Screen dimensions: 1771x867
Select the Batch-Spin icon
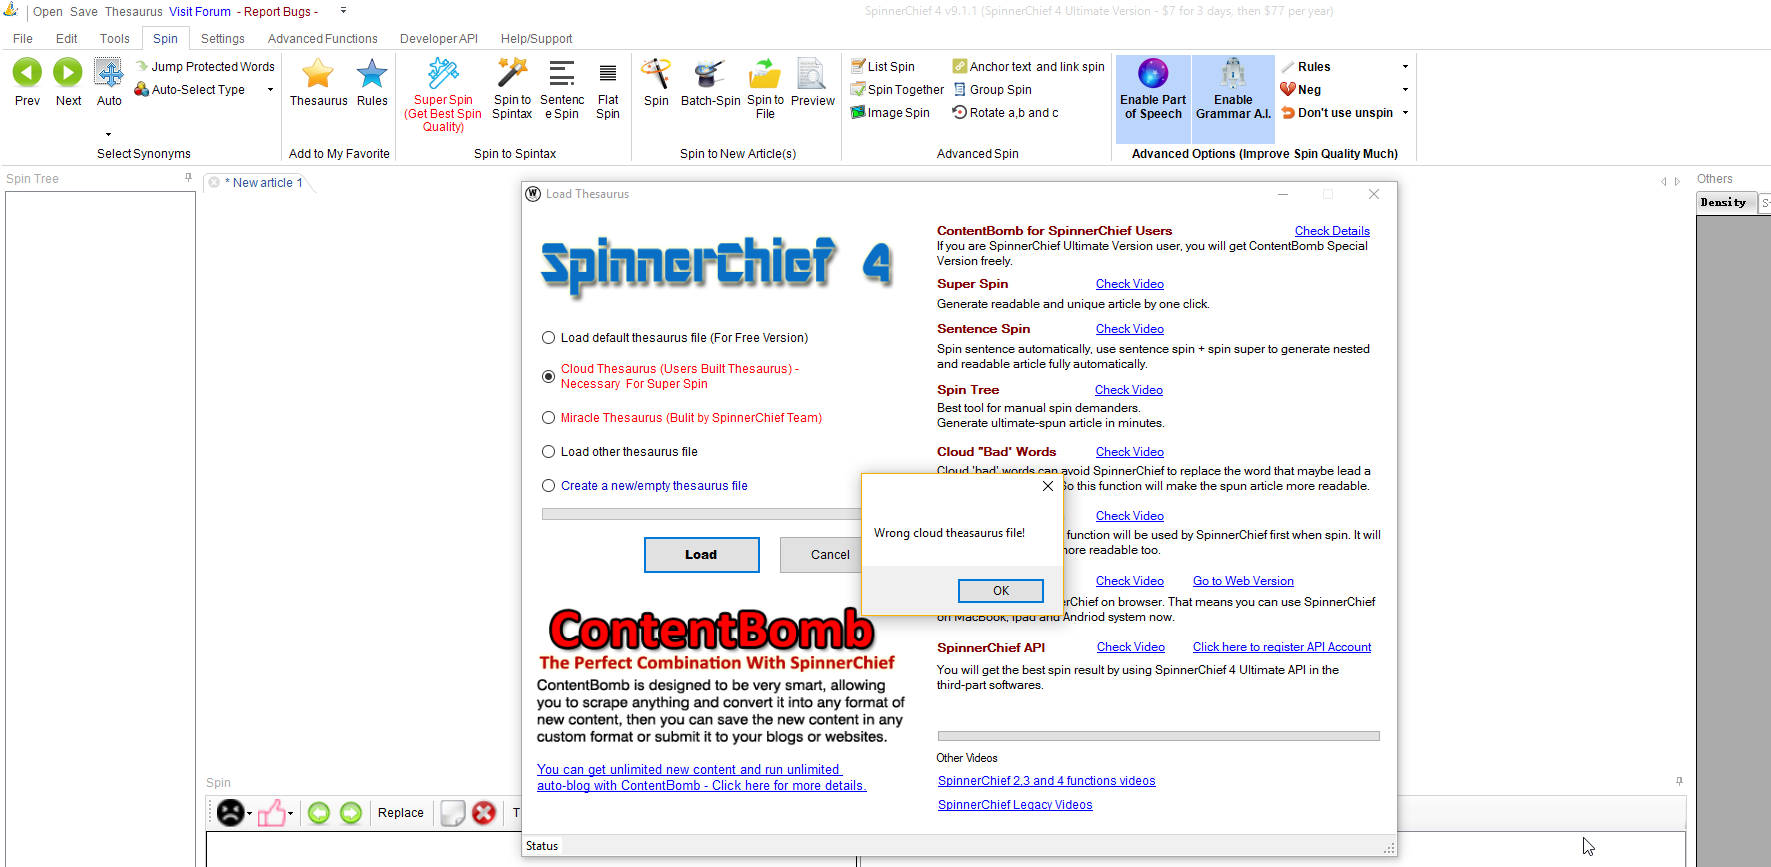click(x=710, y=74)
